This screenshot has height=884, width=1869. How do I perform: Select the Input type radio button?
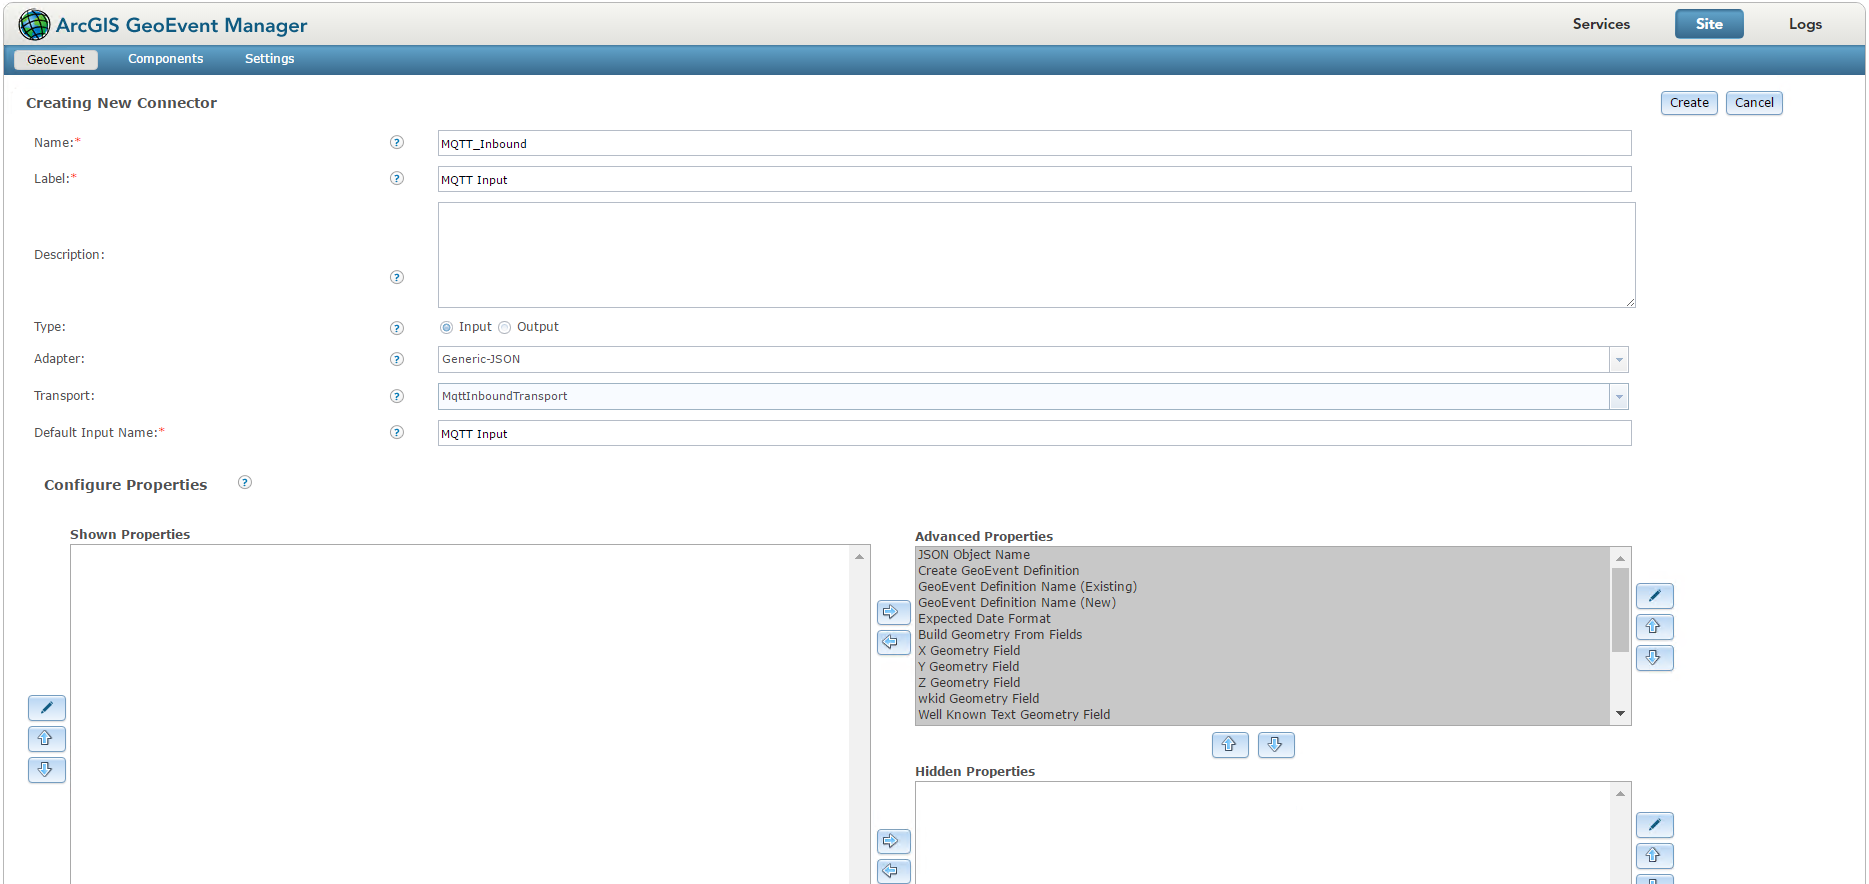(x=446, y=328)
